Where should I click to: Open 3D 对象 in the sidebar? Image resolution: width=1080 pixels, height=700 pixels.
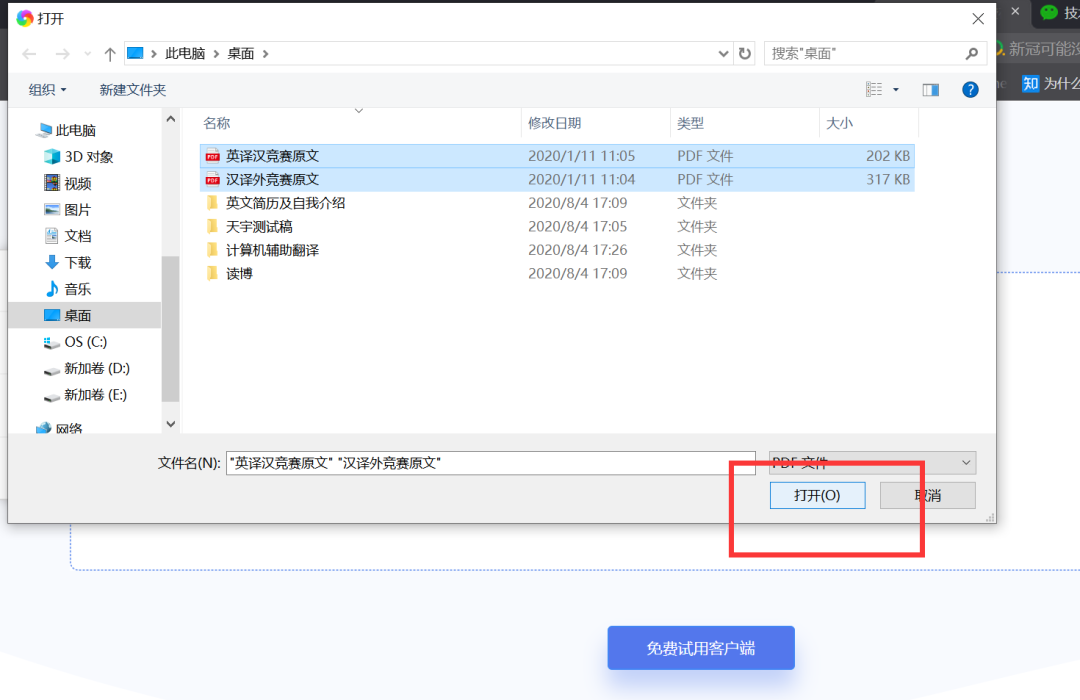click(x=79, y=156)
